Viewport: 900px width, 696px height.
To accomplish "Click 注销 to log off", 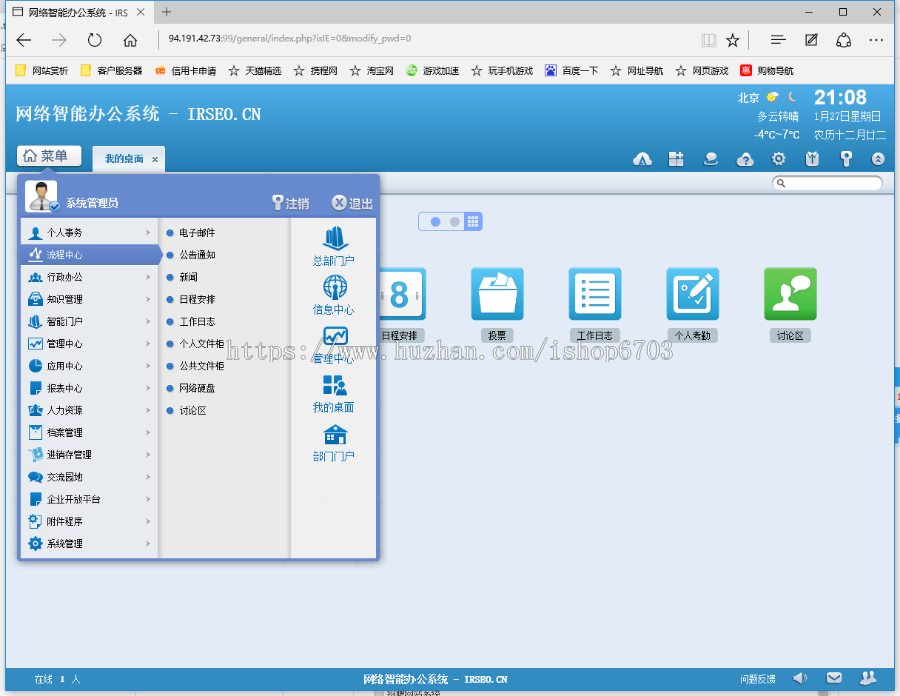I will coord(290,203).
